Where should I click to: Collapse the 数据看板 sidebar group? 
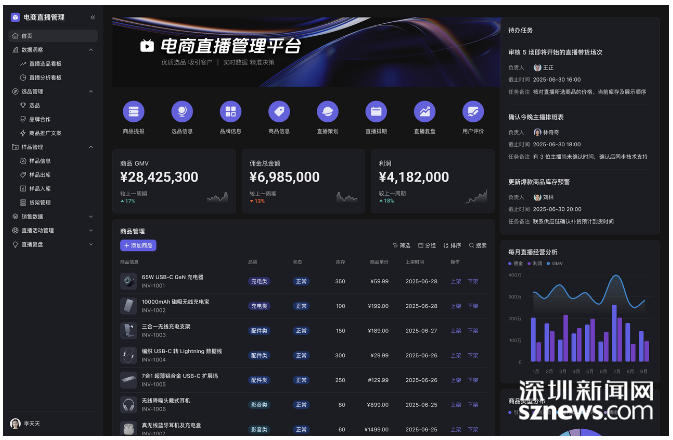pos(92,49)
